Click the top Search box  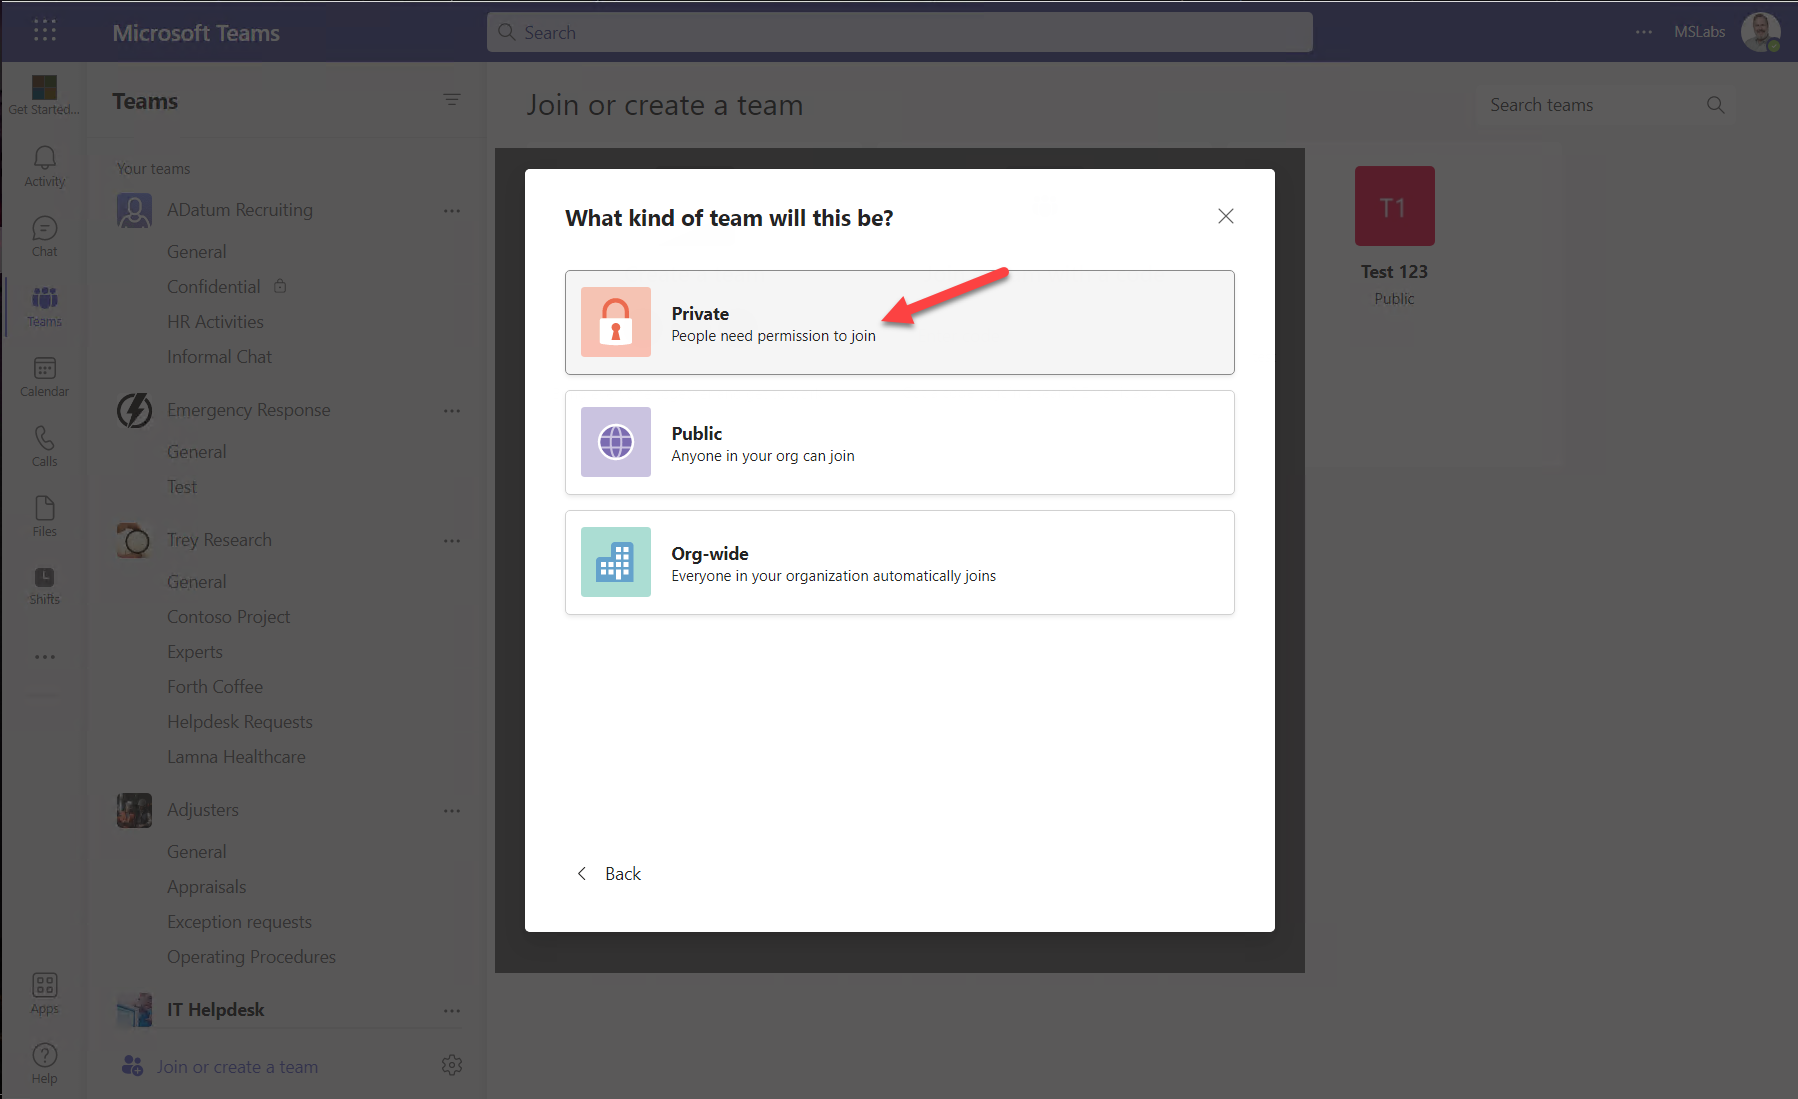pos(900,32)
